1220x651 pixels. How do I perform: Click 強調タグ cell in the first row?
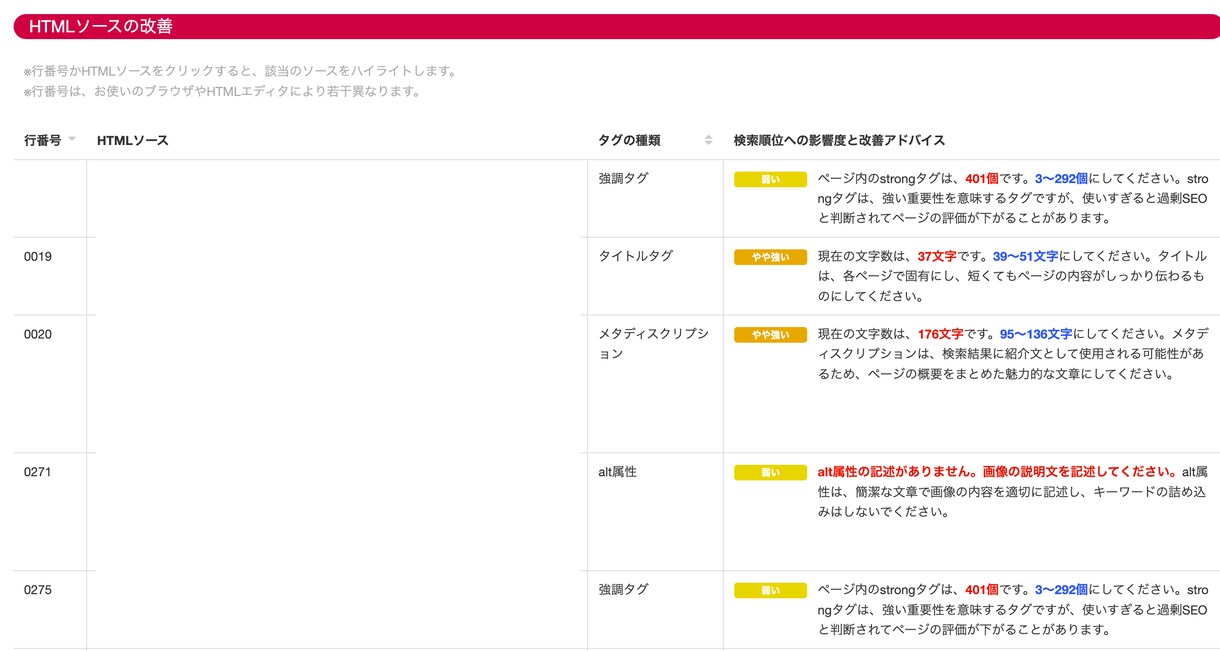click(623, 178)
